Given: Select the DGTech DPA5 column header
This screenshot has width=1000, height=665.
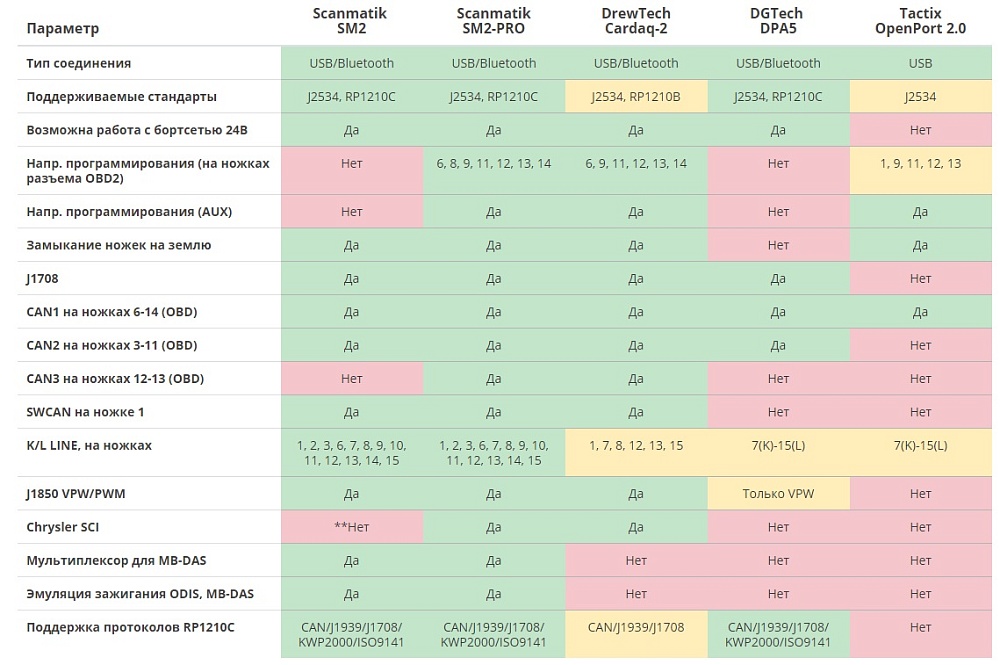Looking at the screenshot, I should [778, 21].
